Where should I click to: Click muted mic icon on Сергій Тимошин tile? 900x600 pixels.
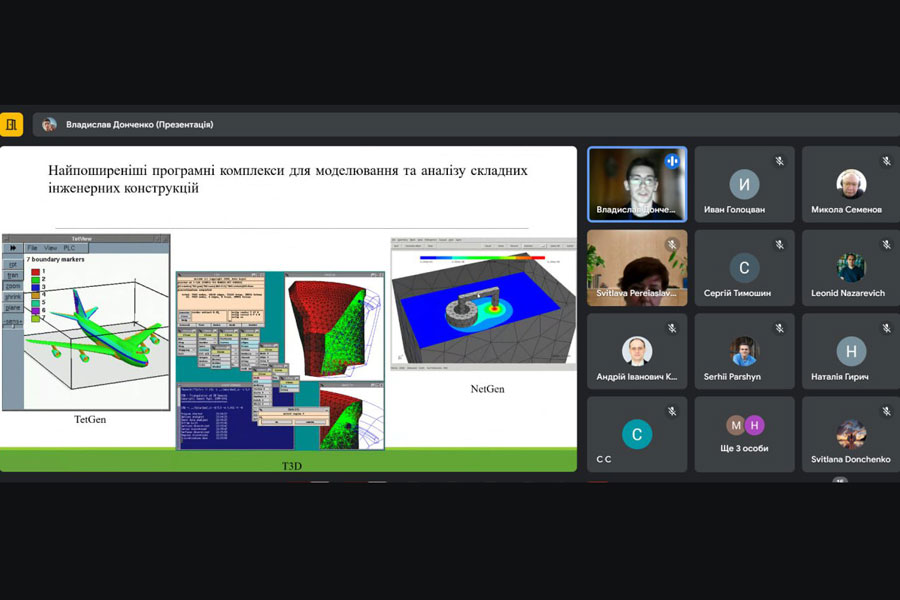[779, 245]
